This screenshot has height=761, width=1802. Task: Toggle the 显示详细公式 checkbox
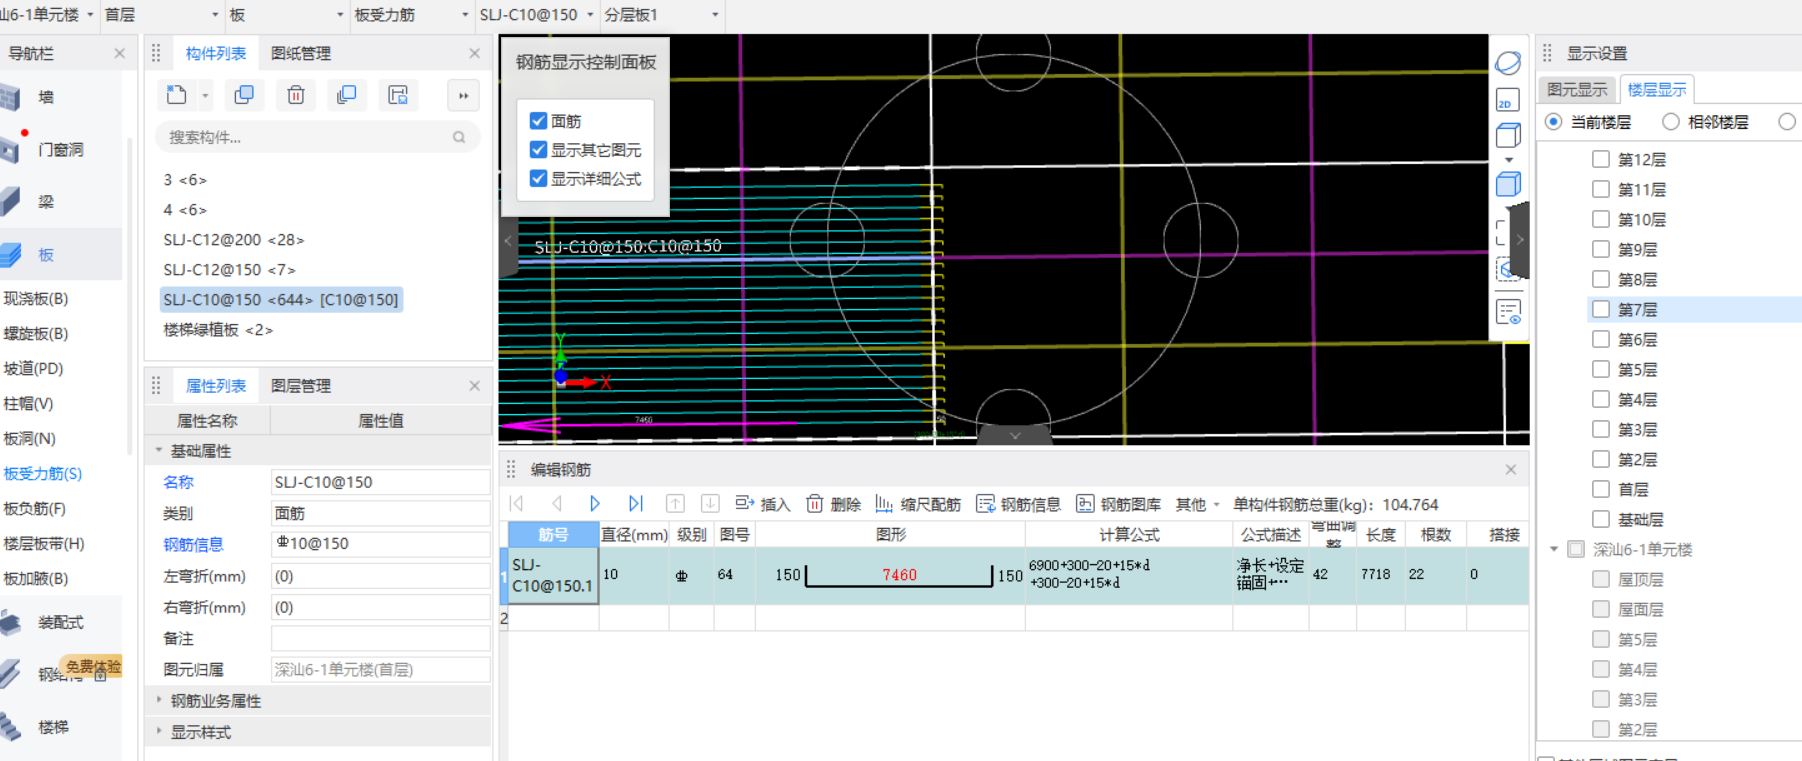pyautogui.click(x=538, y=179)
